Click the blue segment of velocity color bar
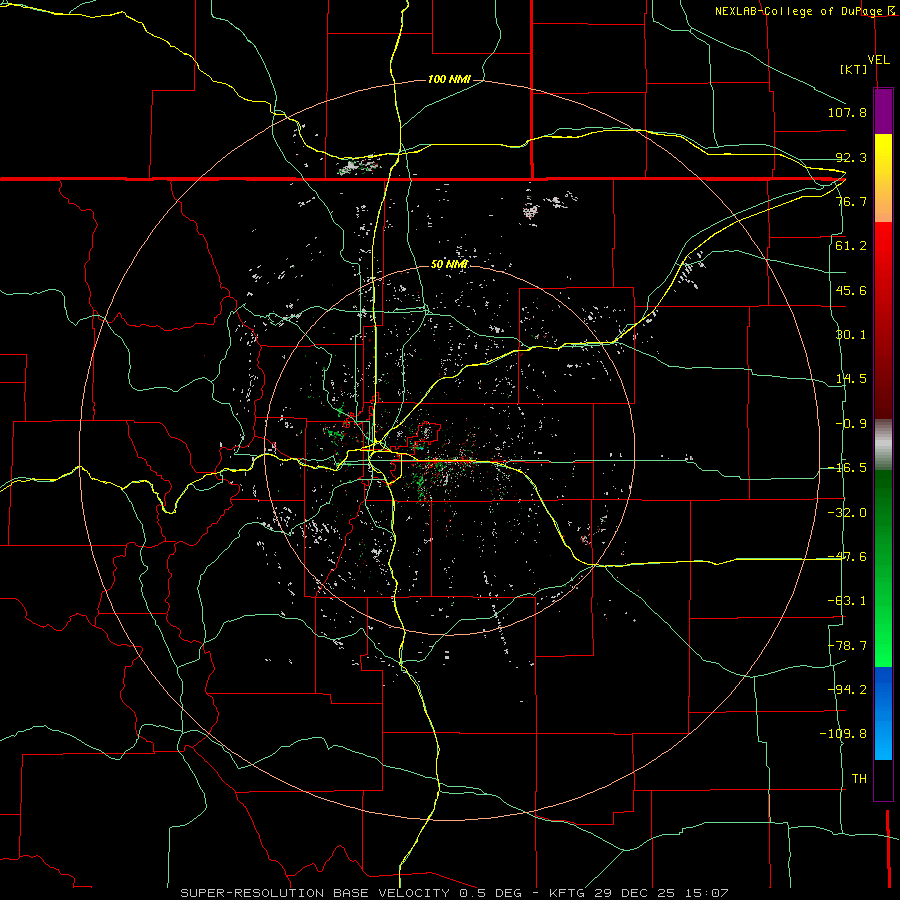 tap(883, 713)
